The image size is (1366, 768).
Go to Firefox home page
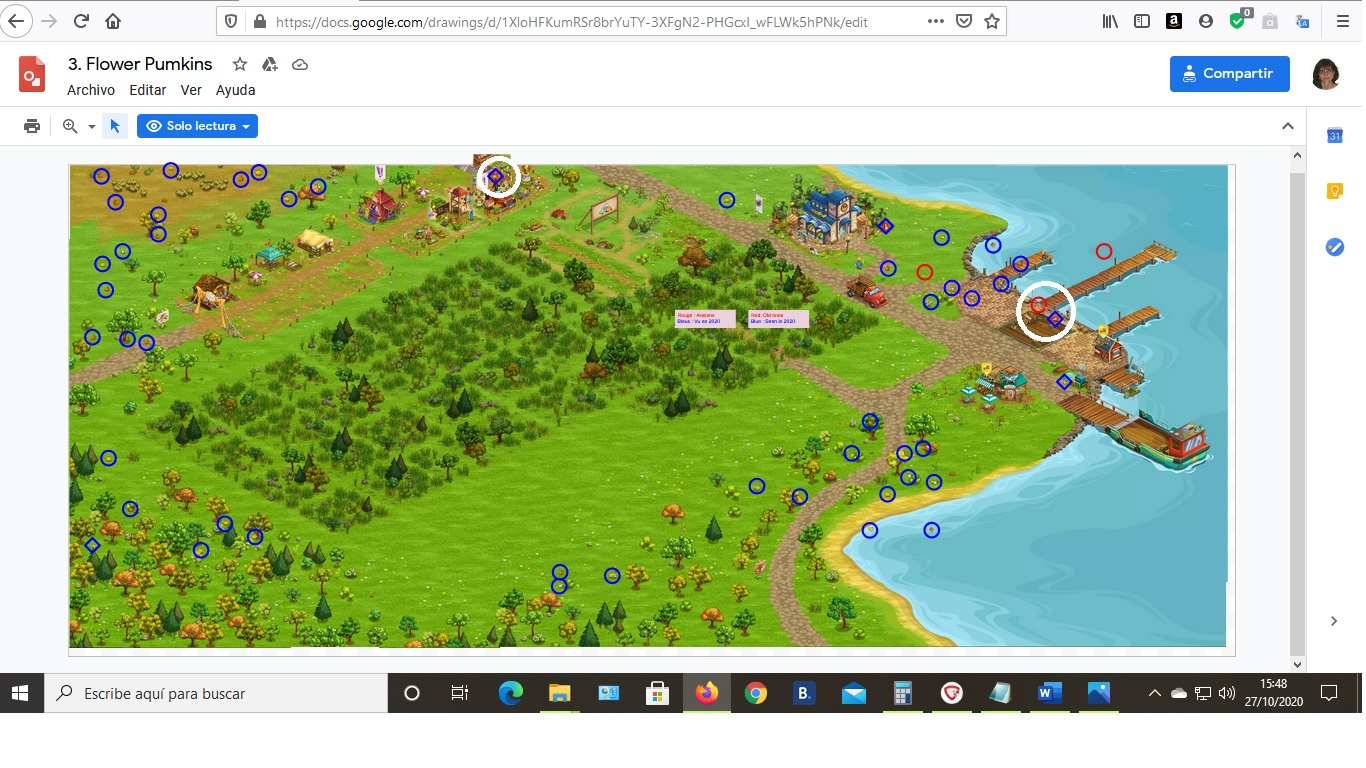[113, 21]
